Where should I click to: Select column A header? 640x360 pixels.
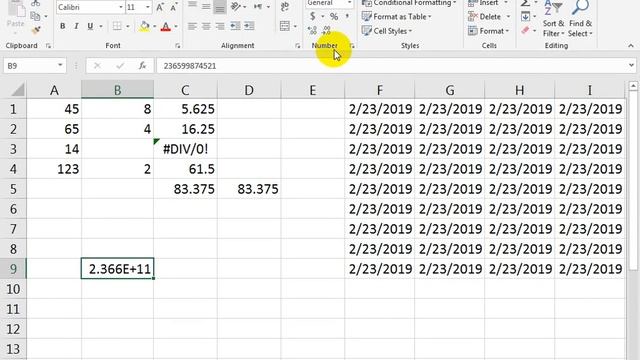[x=54, y=90]
